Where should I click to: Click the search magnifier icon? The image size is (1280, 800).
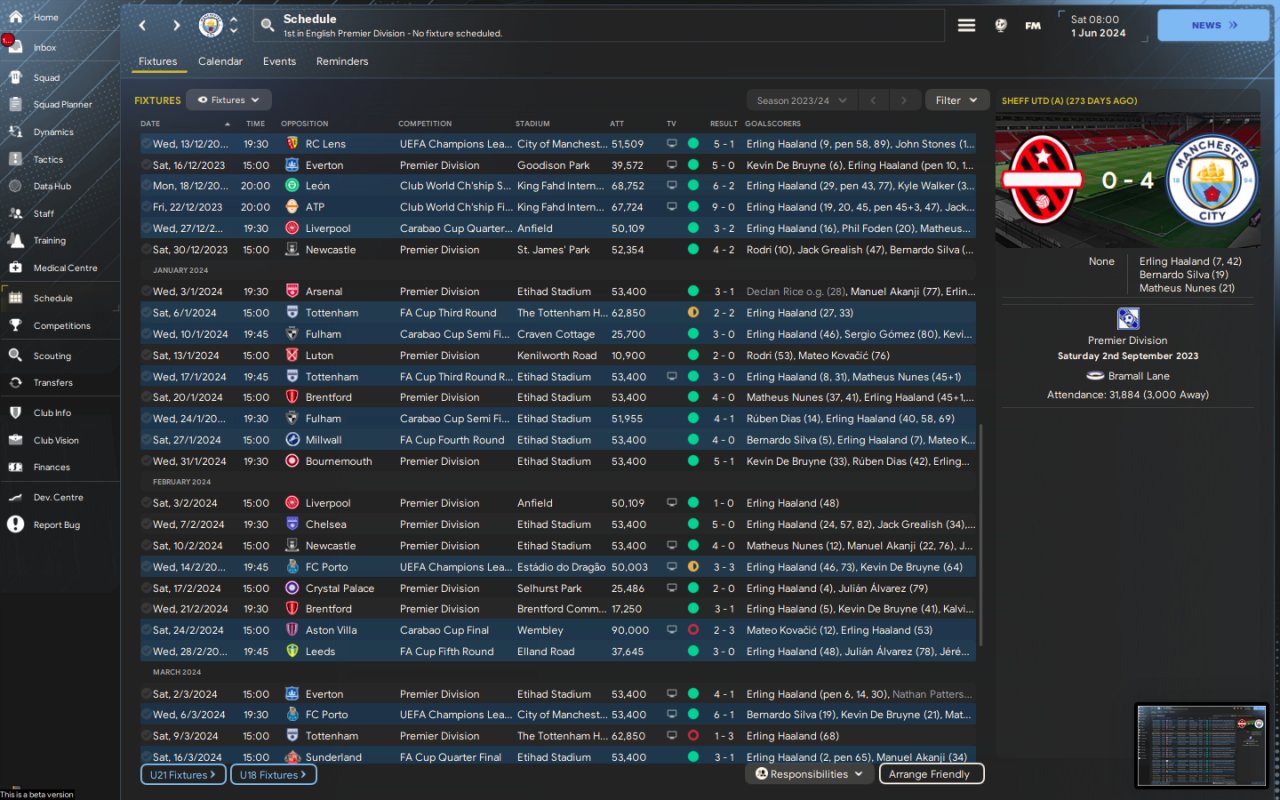point(267,25)
